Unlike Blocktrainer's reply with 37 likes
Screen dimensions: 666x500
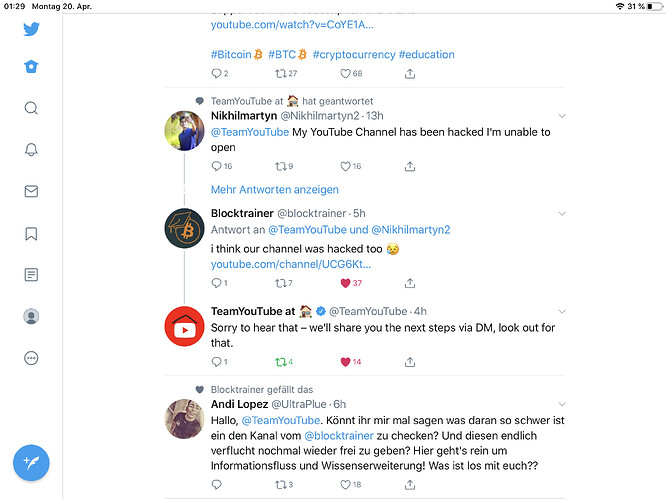[346, 283]
